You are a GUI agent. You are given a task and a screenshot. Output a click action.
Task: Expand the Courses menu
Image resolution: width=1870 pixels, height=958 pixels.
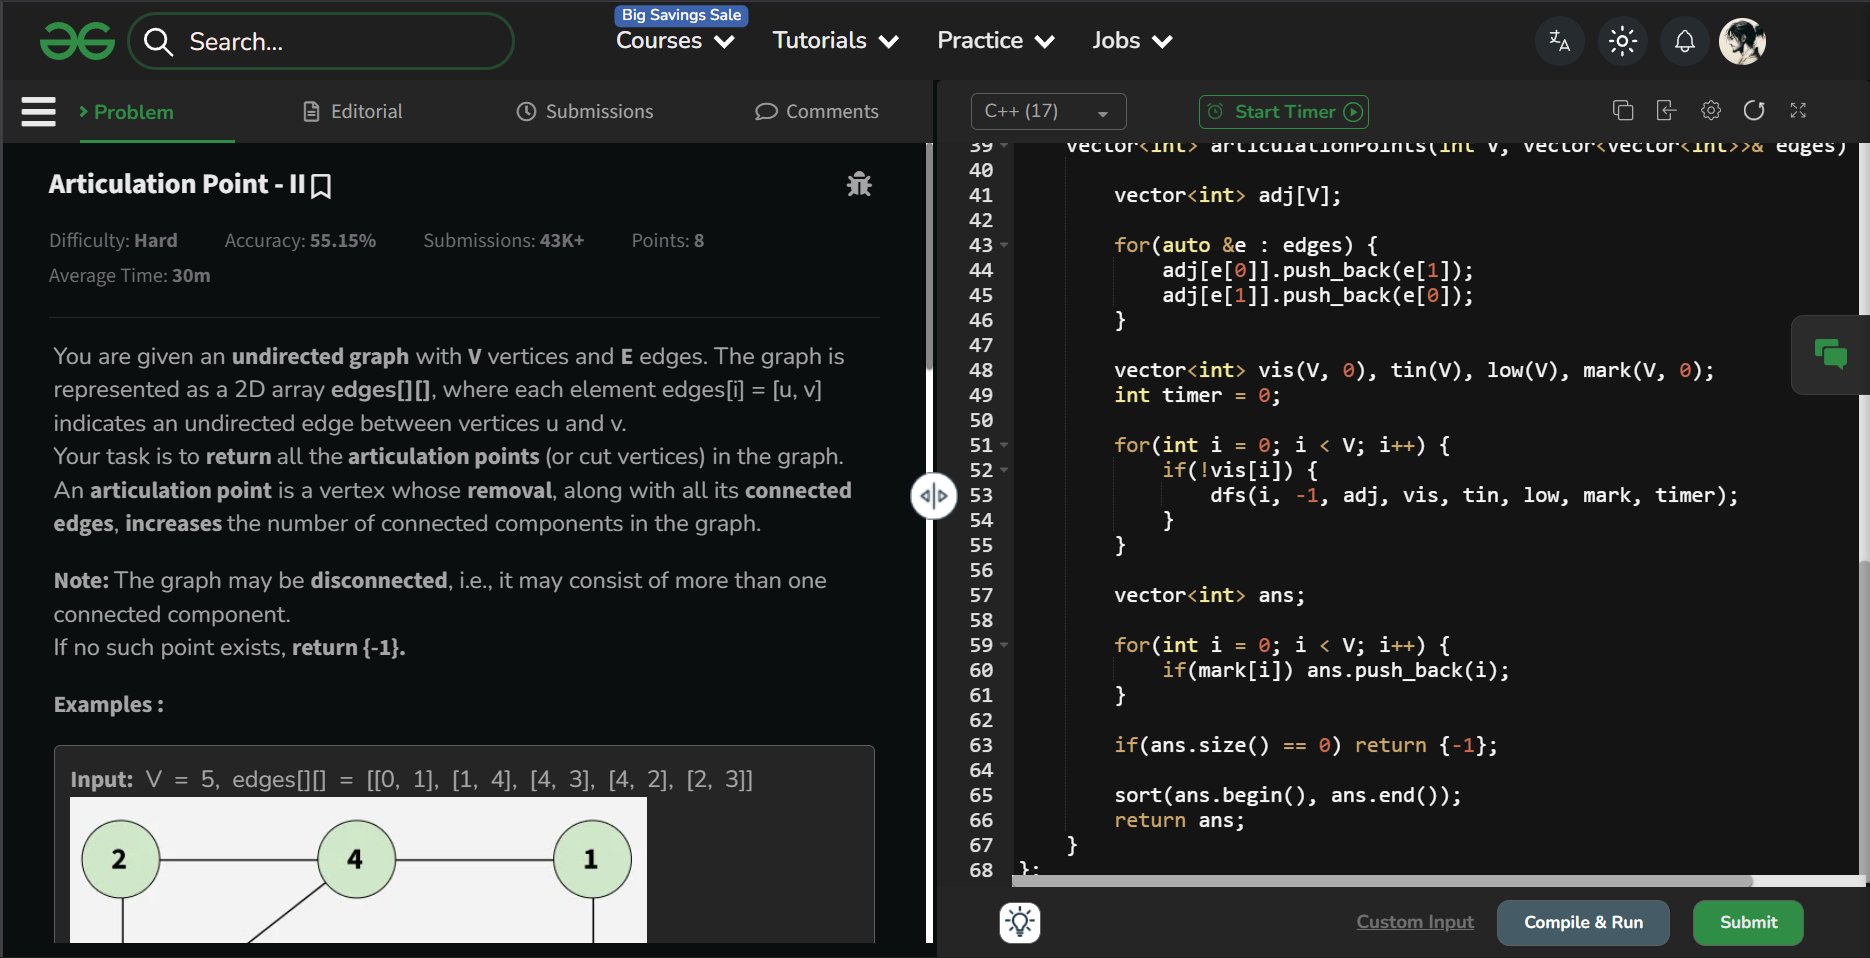point(675,41)
